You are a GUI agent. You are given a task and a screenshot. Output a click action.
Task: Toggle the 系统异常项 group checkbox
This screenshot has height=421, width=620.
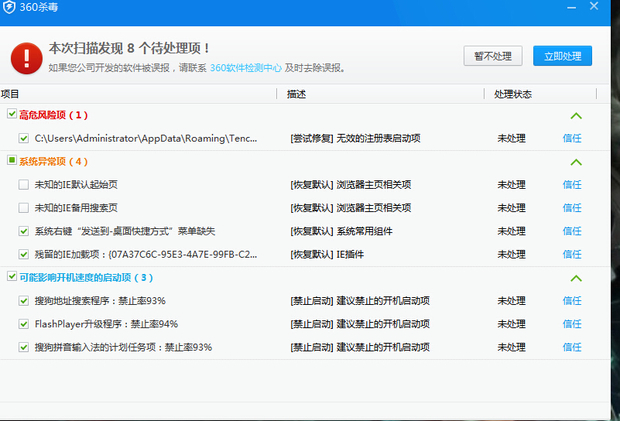pyautogui.click(x=11, y=161)
